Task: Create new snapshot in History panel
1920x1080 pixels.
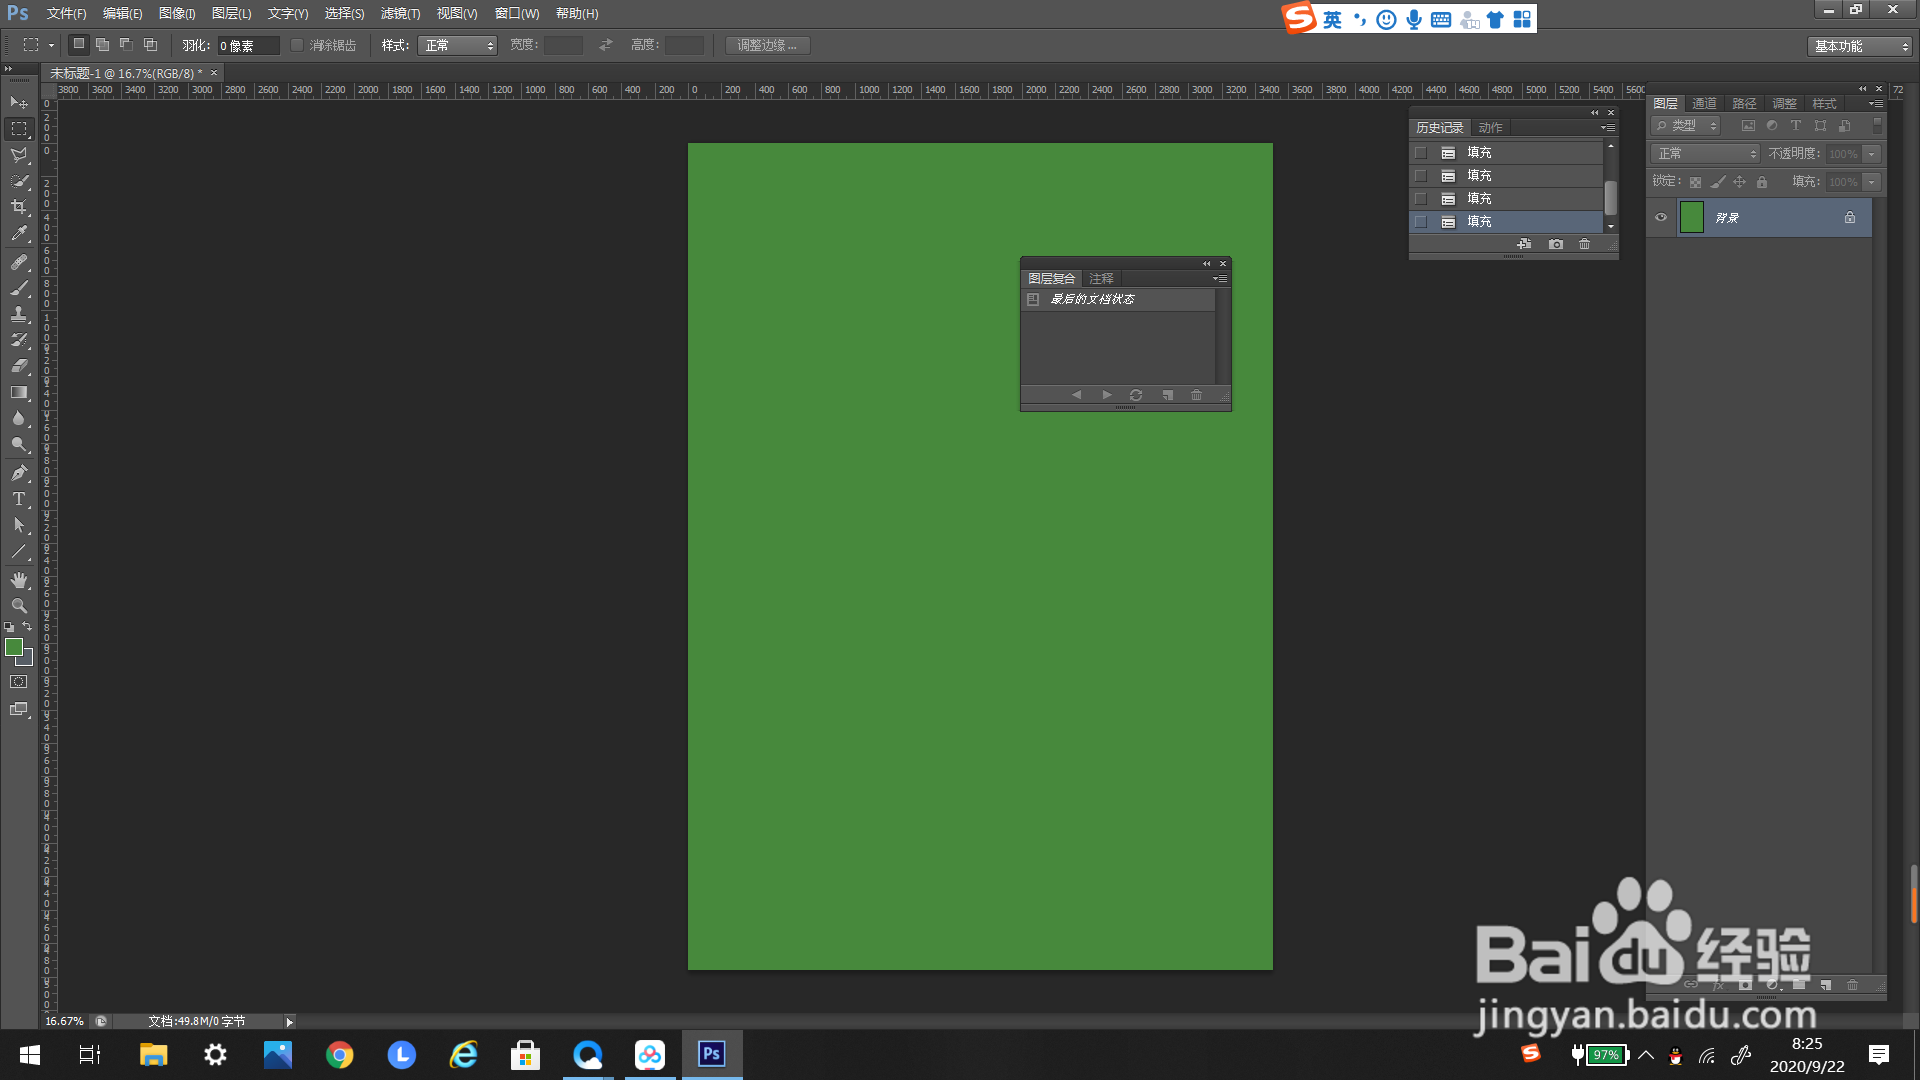Action: 1555,244
